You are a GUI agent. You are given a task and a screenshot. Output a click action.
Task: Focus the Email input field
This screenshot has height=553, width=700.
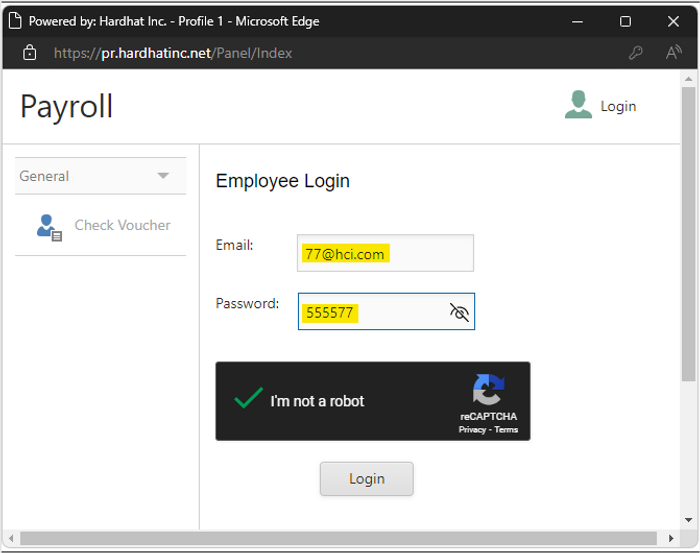[x=385, y=253]
